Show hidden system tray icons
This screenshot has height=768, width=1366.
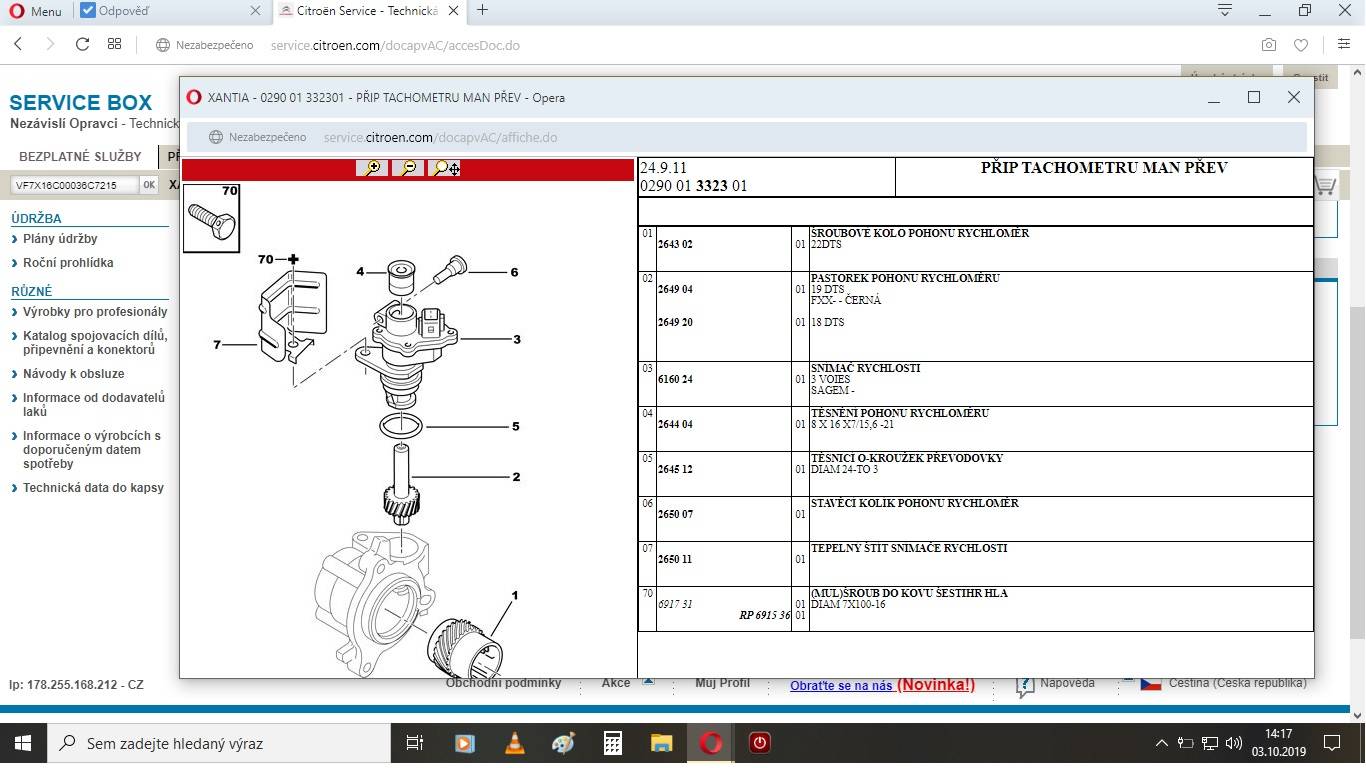click(x=1162, y=743)
